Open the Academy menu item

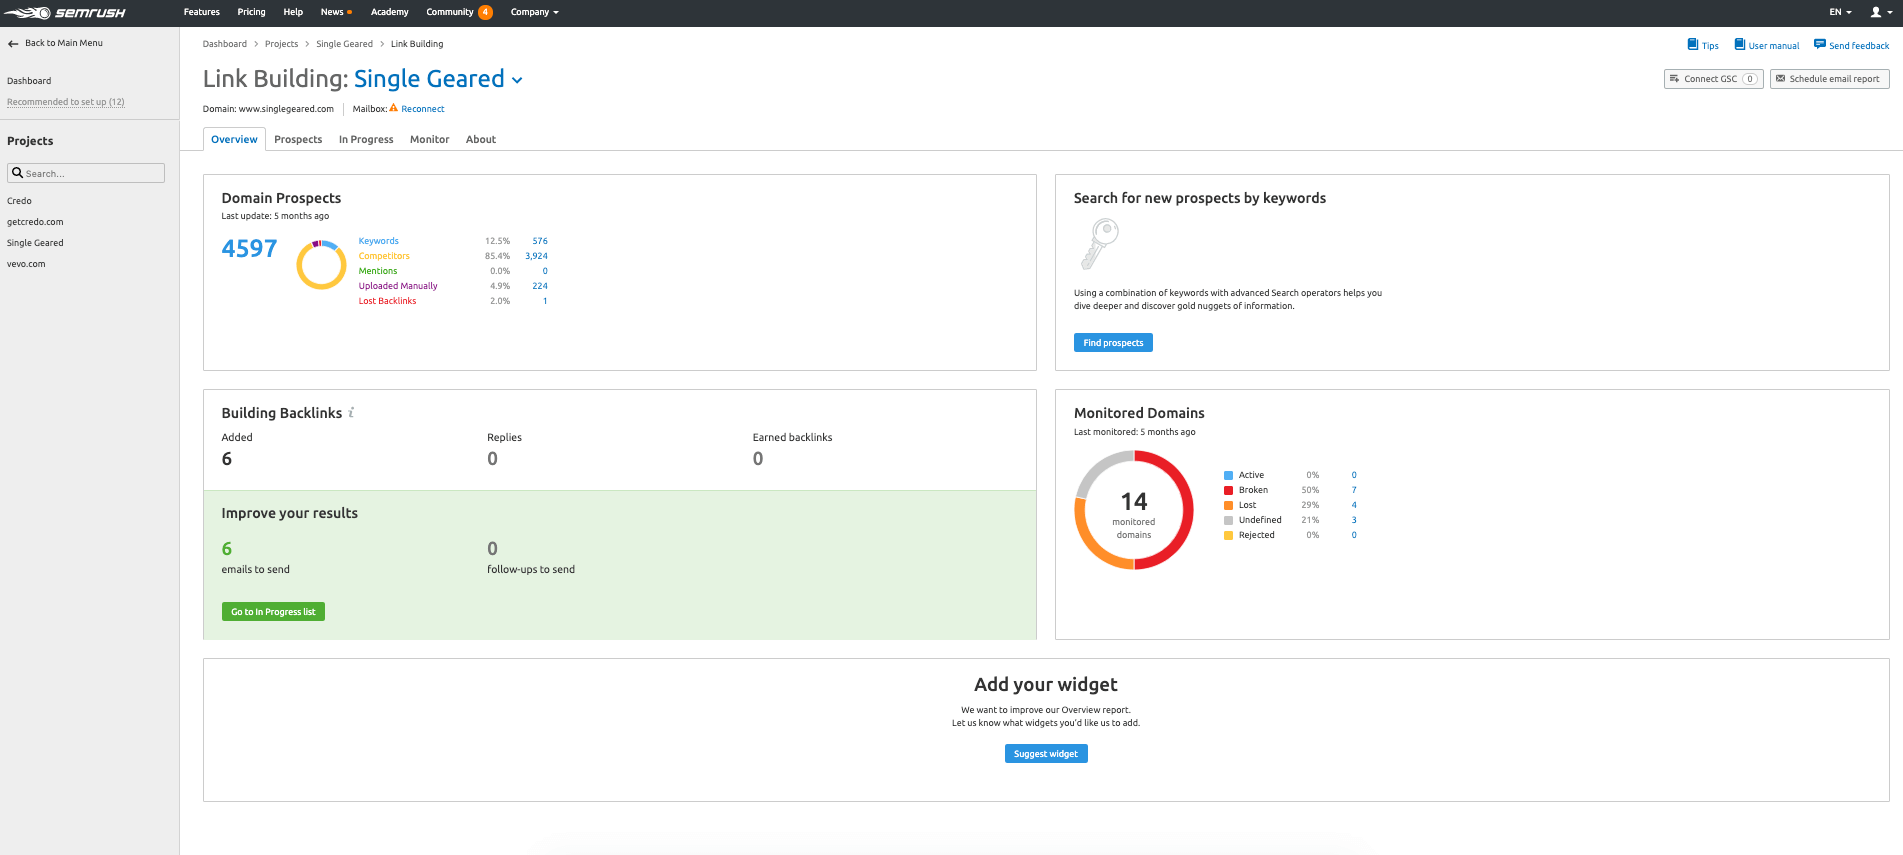pyautogui.click(x=390, y=12)
